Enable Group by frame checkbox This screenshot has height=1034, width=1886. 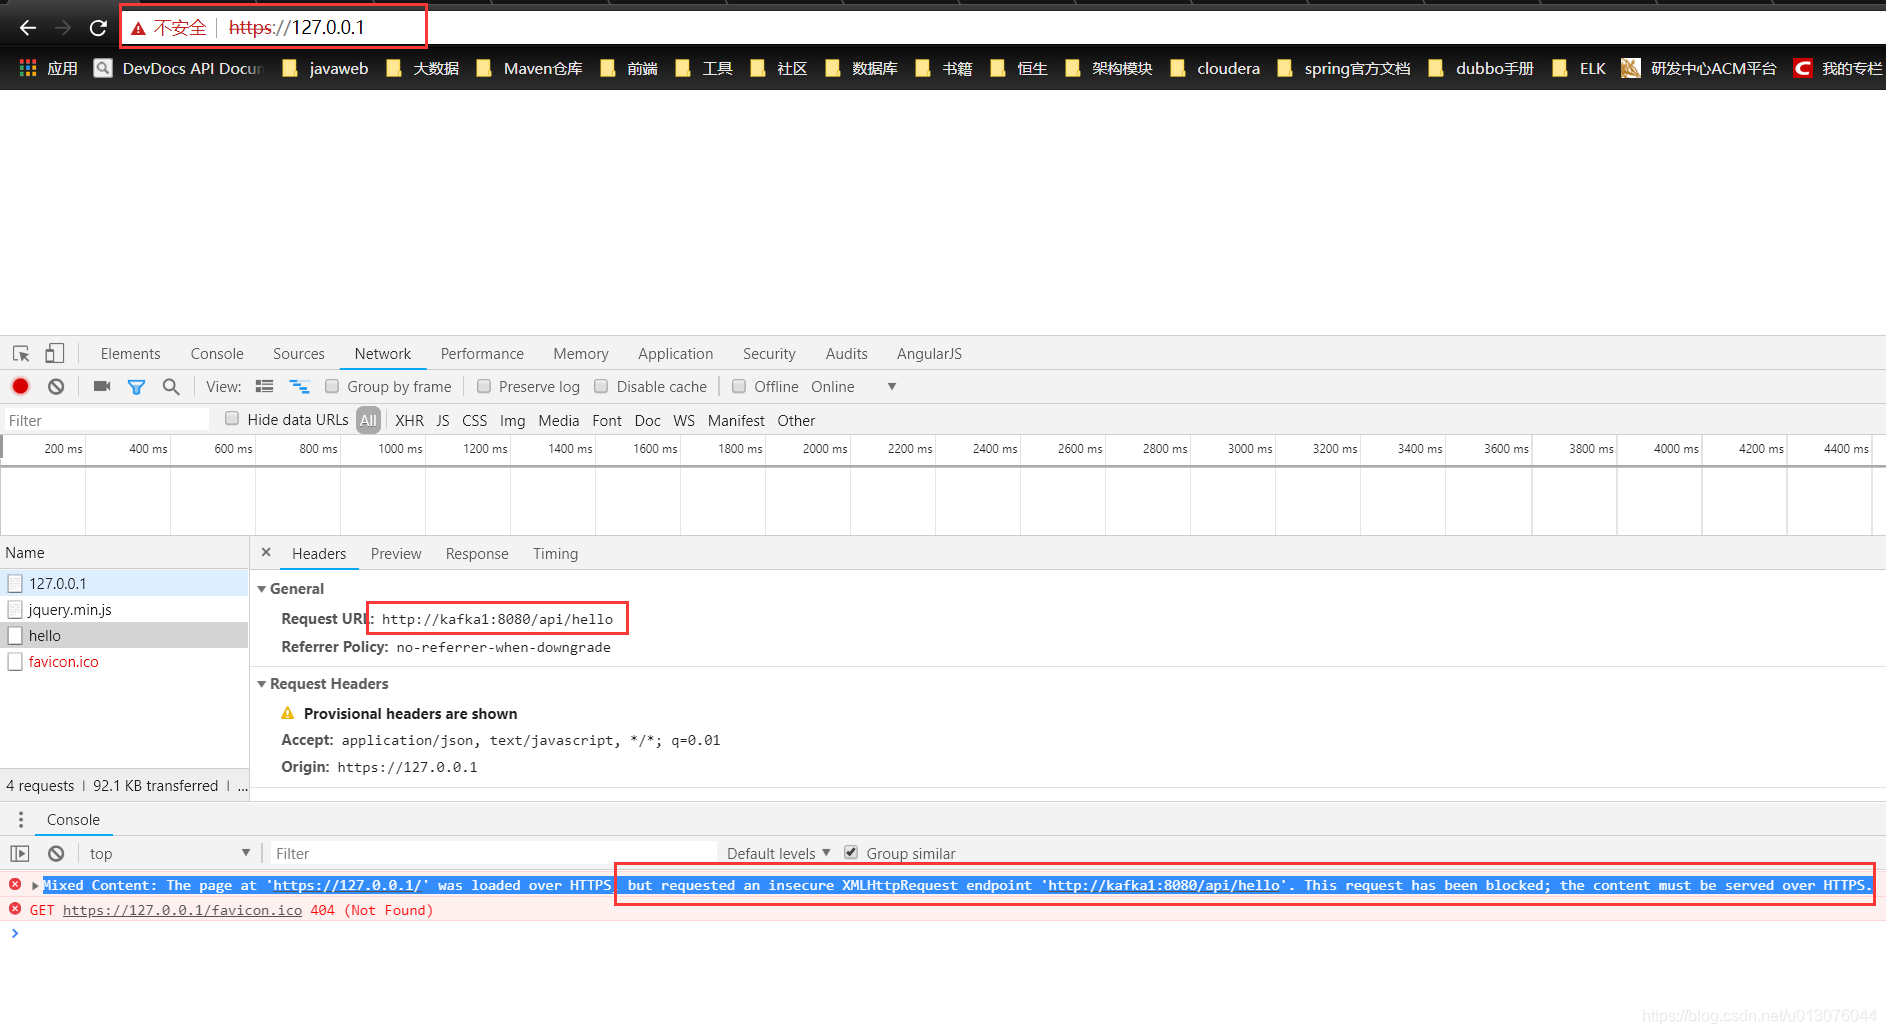click(x=332, y=386)
